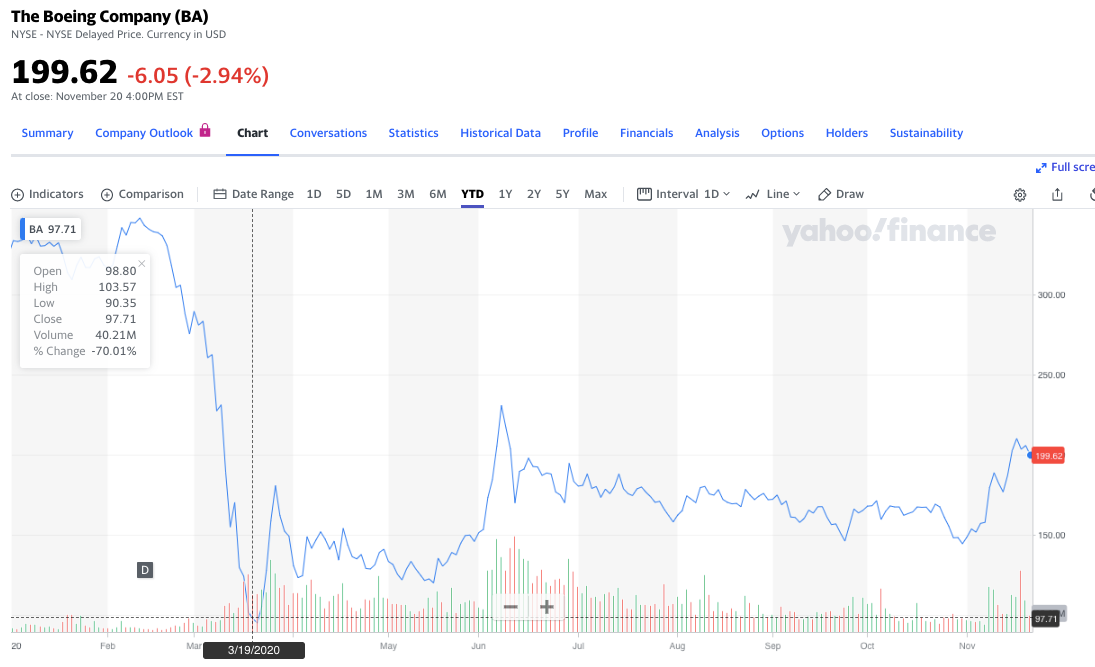Click the Low 90.35 value

click(121, 303)
